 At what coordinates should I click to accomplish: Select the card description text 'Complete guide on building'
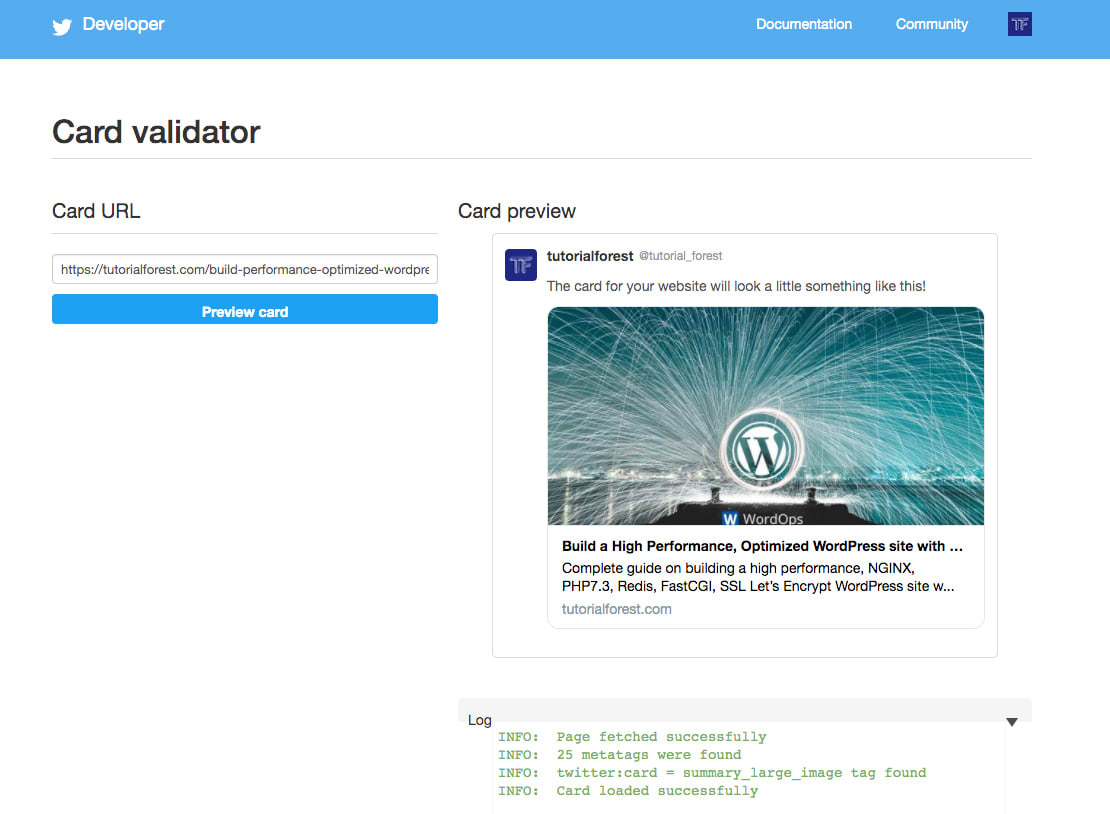click(757, 577)
